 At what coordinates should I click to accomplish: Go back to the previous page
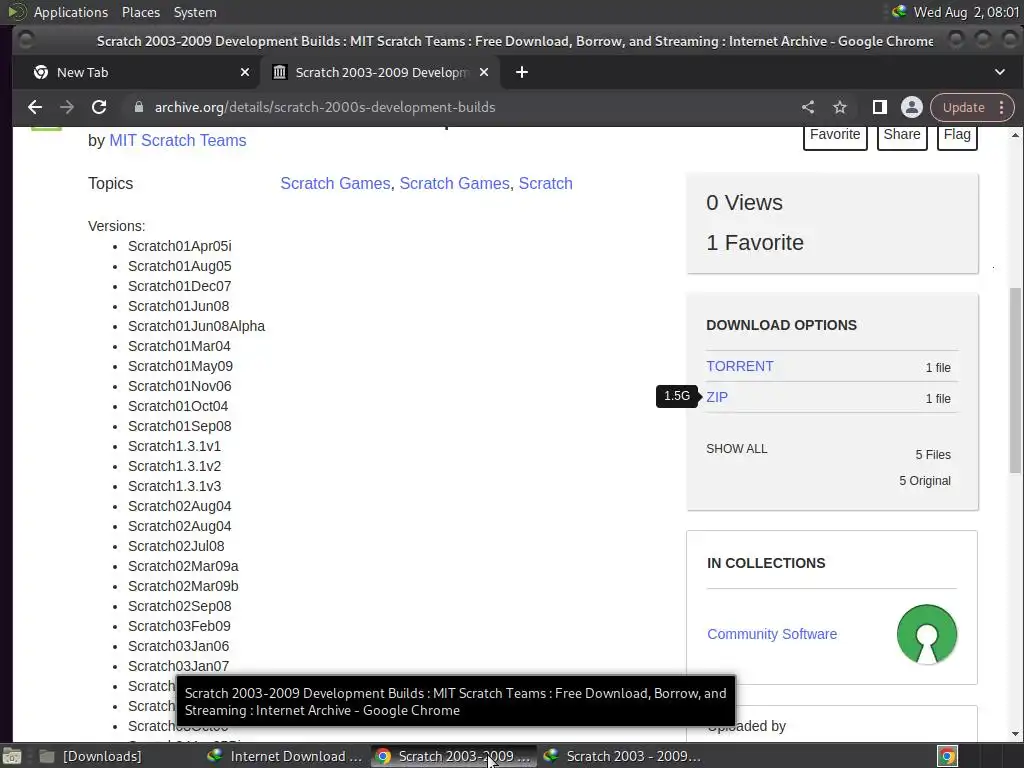click(x=35, y=107)
